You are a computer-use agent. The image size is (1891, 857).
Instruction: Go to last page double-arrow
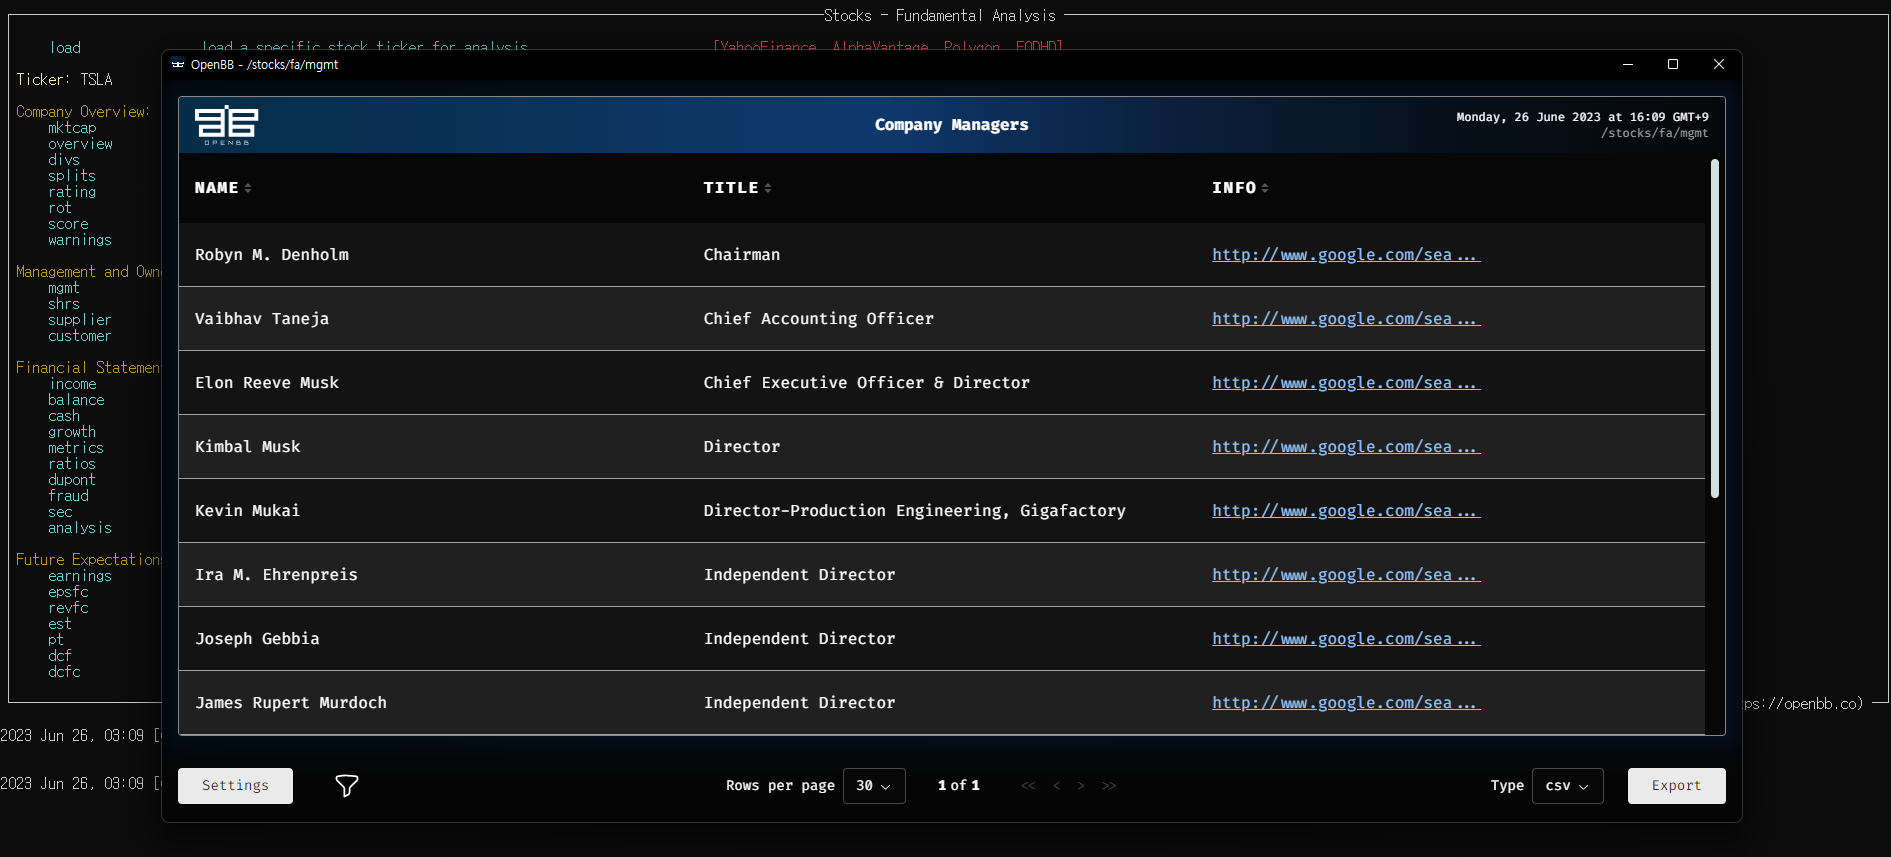[x=1109, y=786]
